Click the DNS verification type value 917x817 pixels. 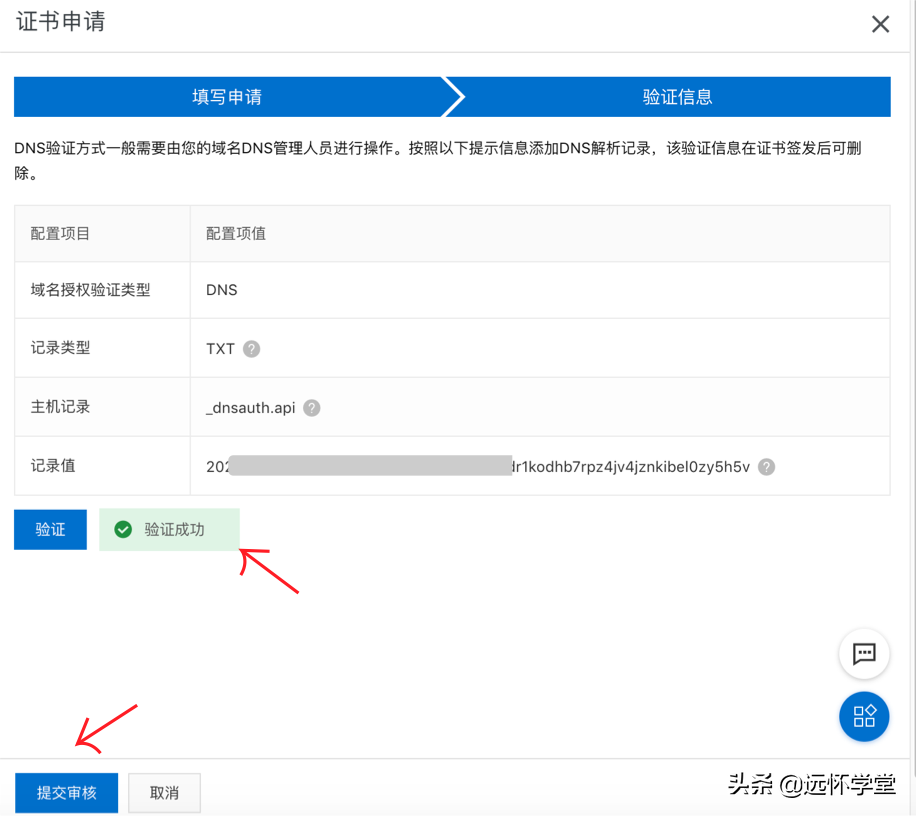pyautogui.click(x=222, y=290)
